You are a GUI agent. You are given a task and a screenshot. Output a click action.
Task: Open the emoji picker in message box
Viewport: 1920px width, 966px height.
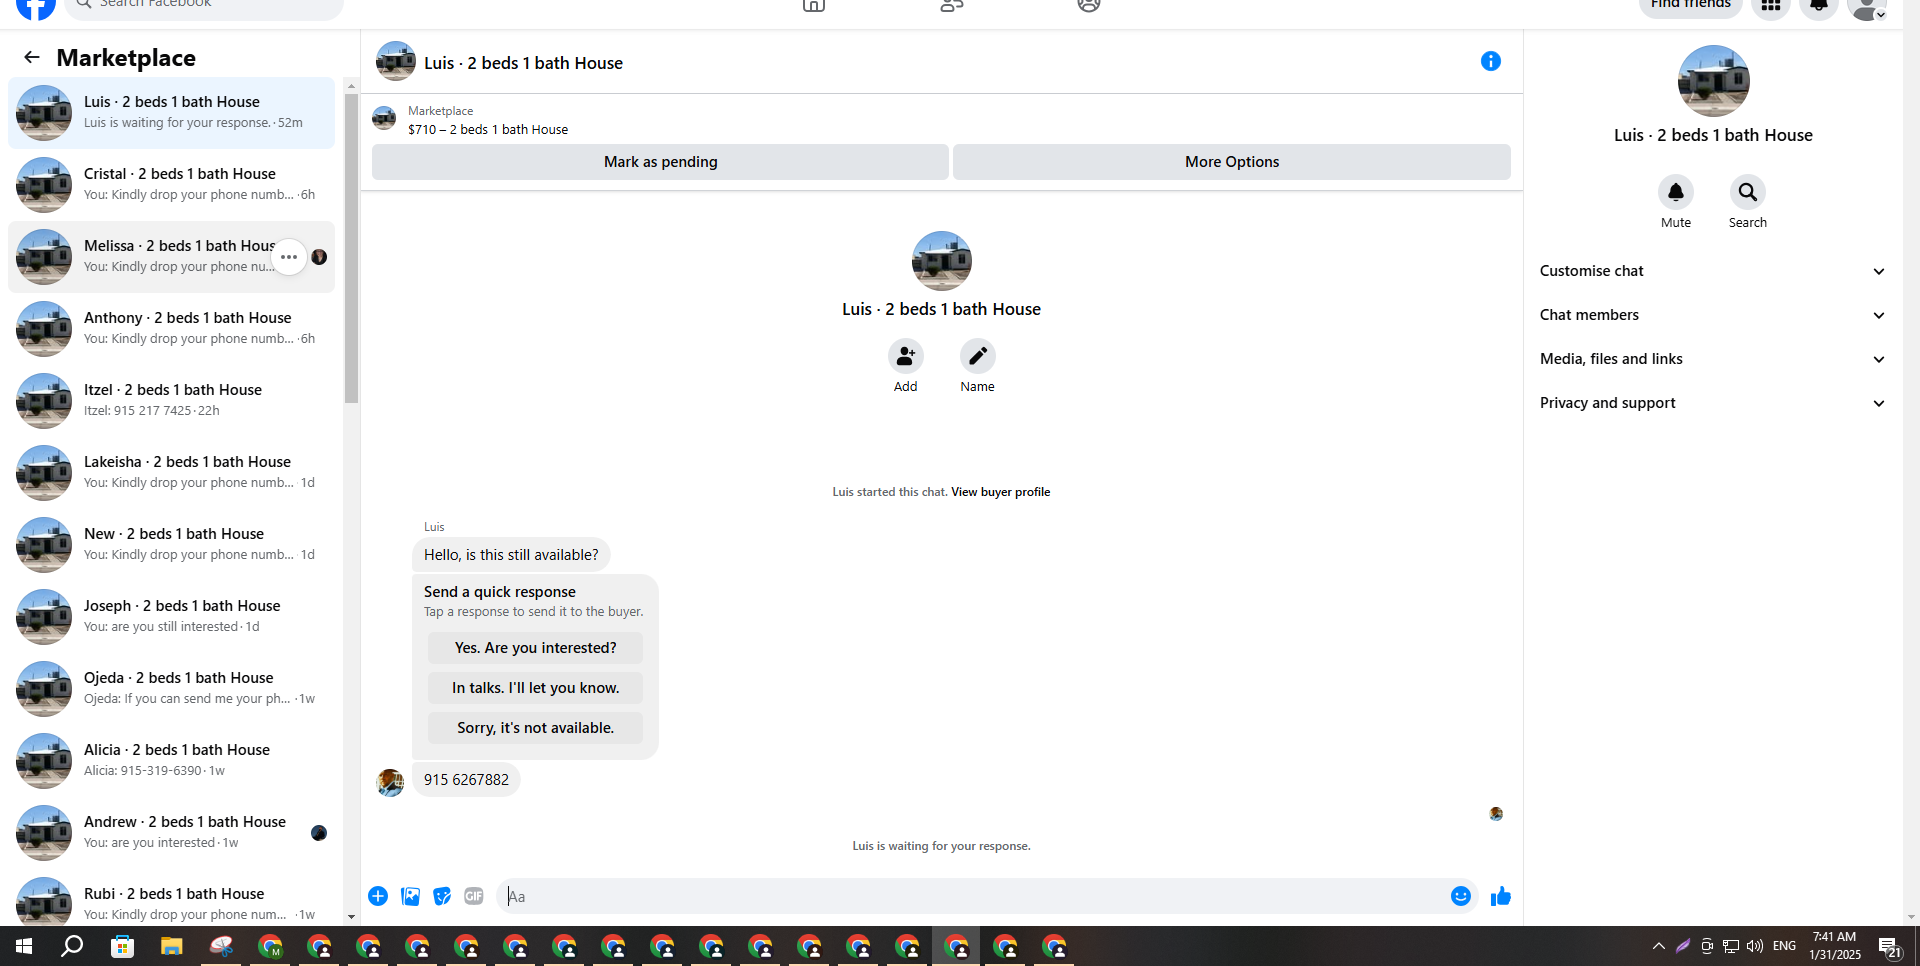1461,896
